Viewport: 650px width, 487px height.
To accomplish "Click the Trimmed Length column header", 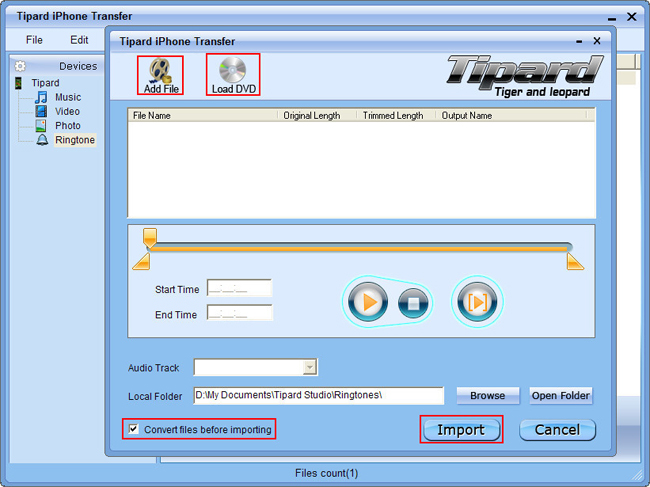I will coord(396,116).
